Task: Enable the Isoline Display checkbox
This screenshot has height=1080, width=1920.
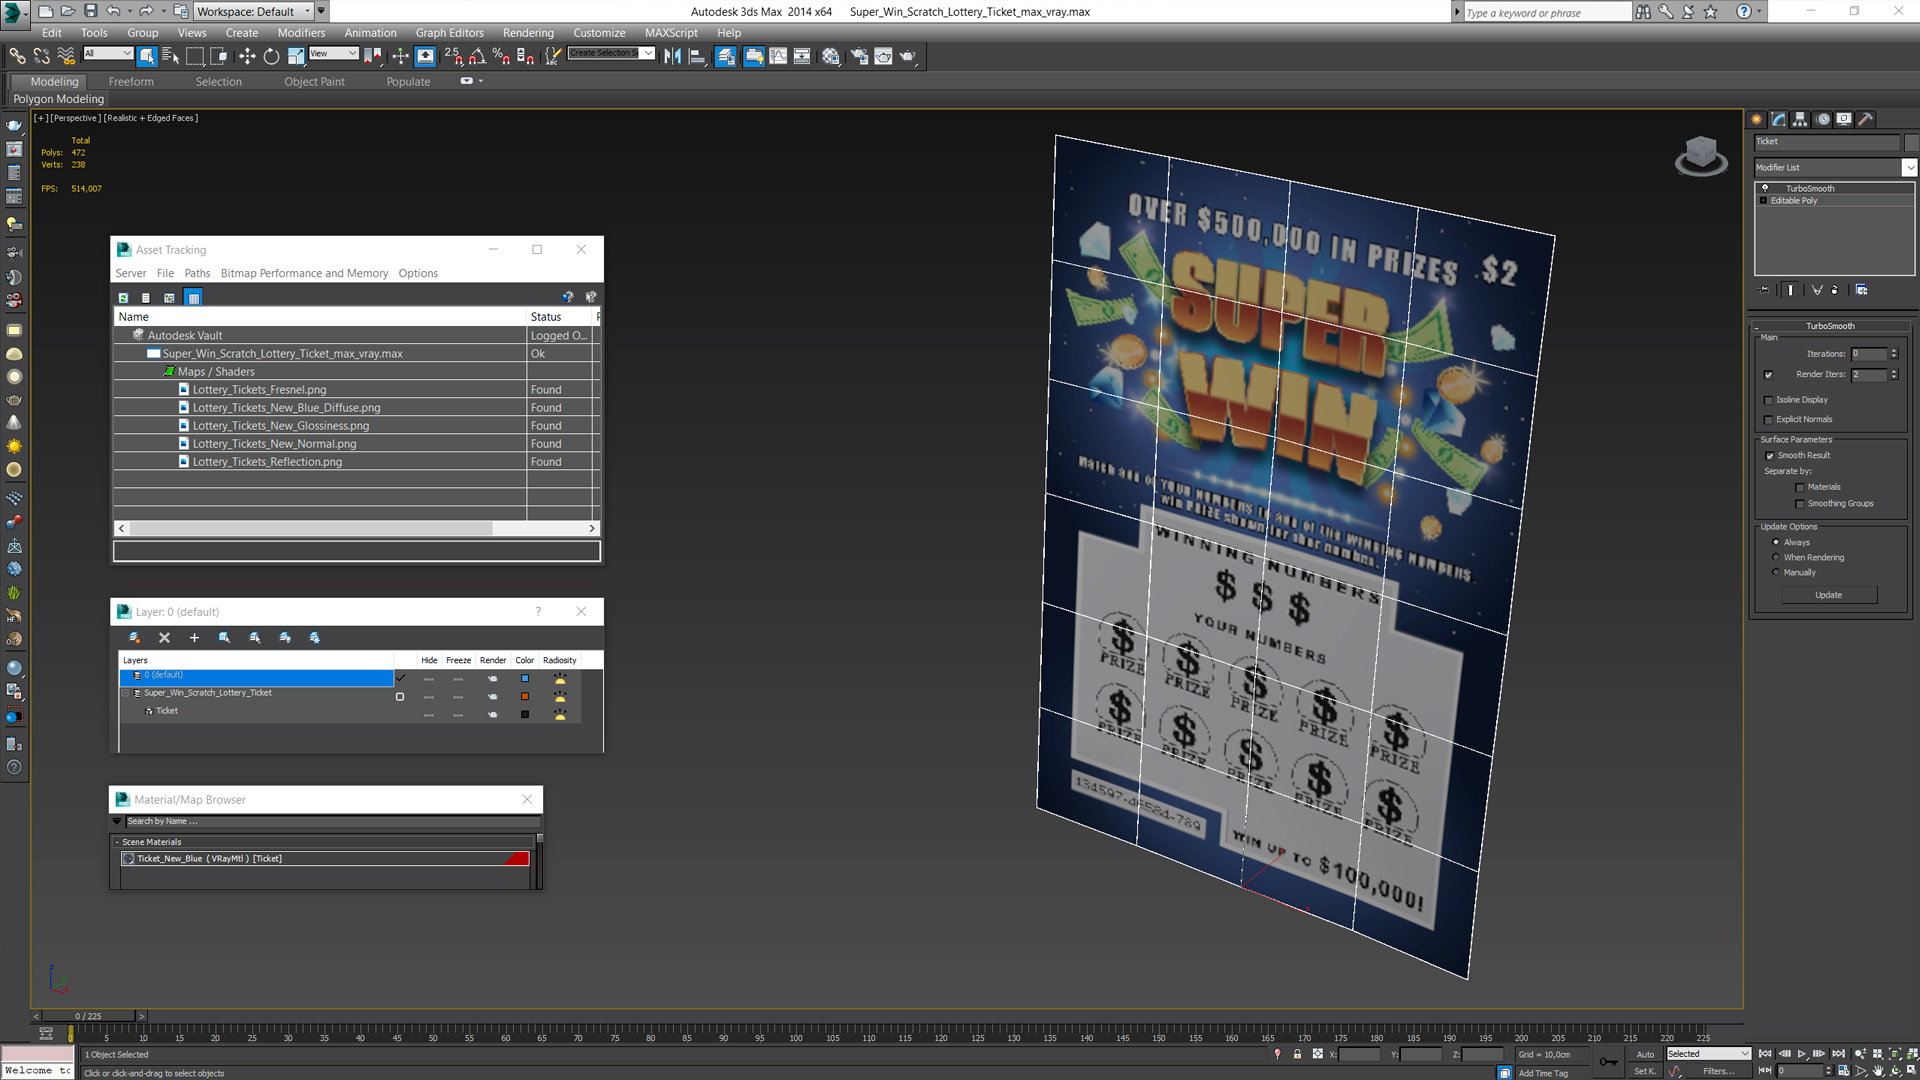Action: (1768, 400)
